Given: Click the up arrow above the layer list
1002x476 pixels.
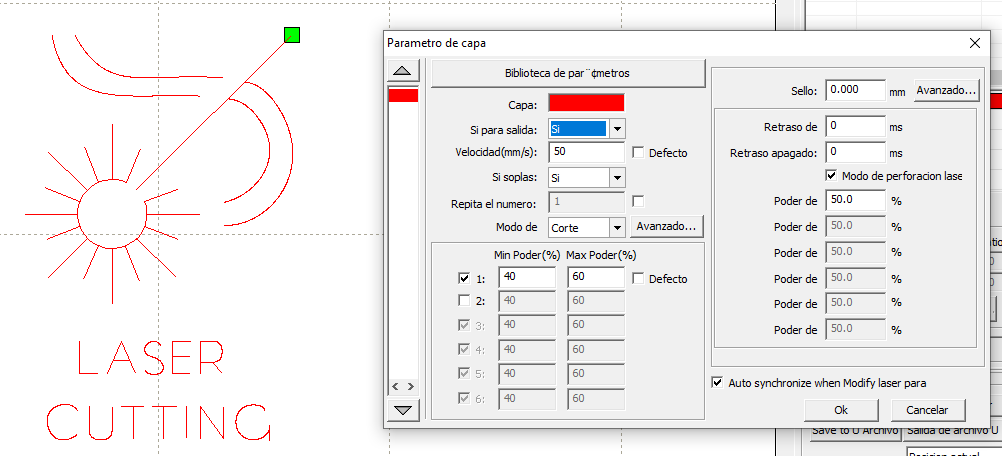Looking at the screenshot, I should click(403, 70).
